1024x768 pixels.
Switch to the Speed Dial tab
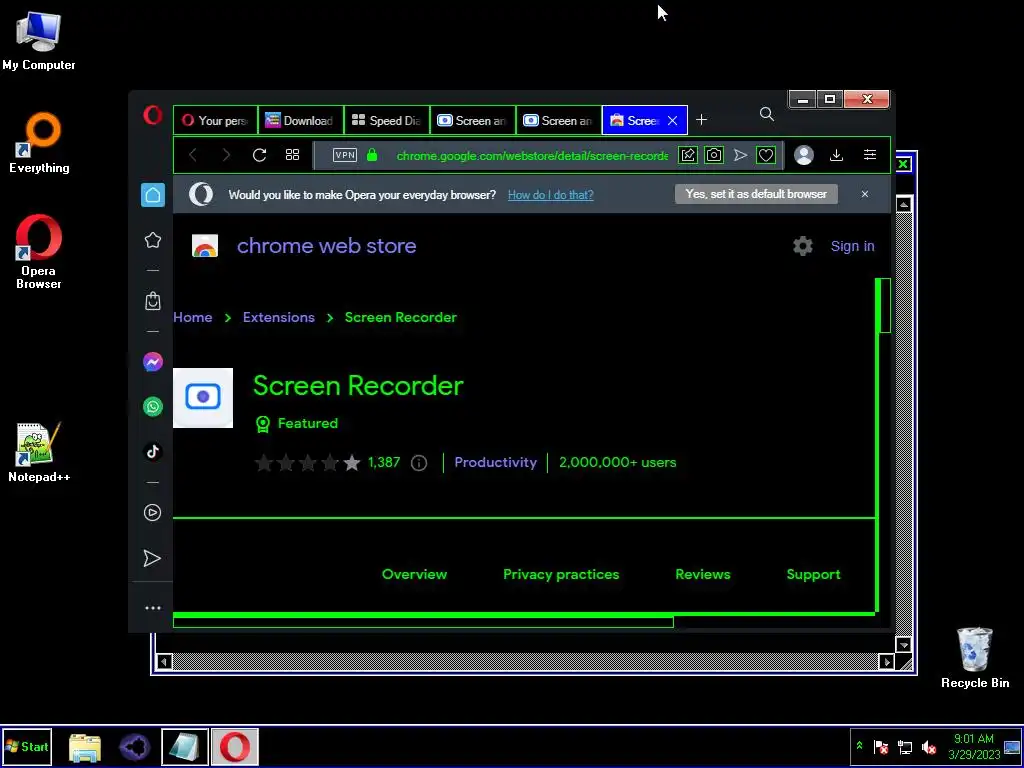tap(387, 120)
